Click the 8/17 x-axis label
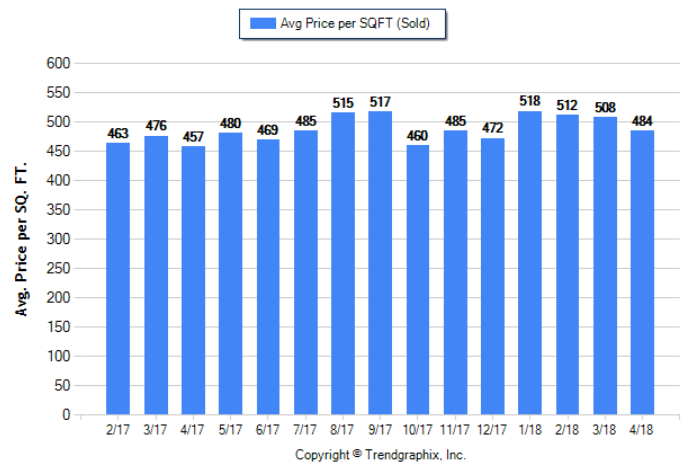The width and height of the screenshot is (699, 472). tap(342, 430)
